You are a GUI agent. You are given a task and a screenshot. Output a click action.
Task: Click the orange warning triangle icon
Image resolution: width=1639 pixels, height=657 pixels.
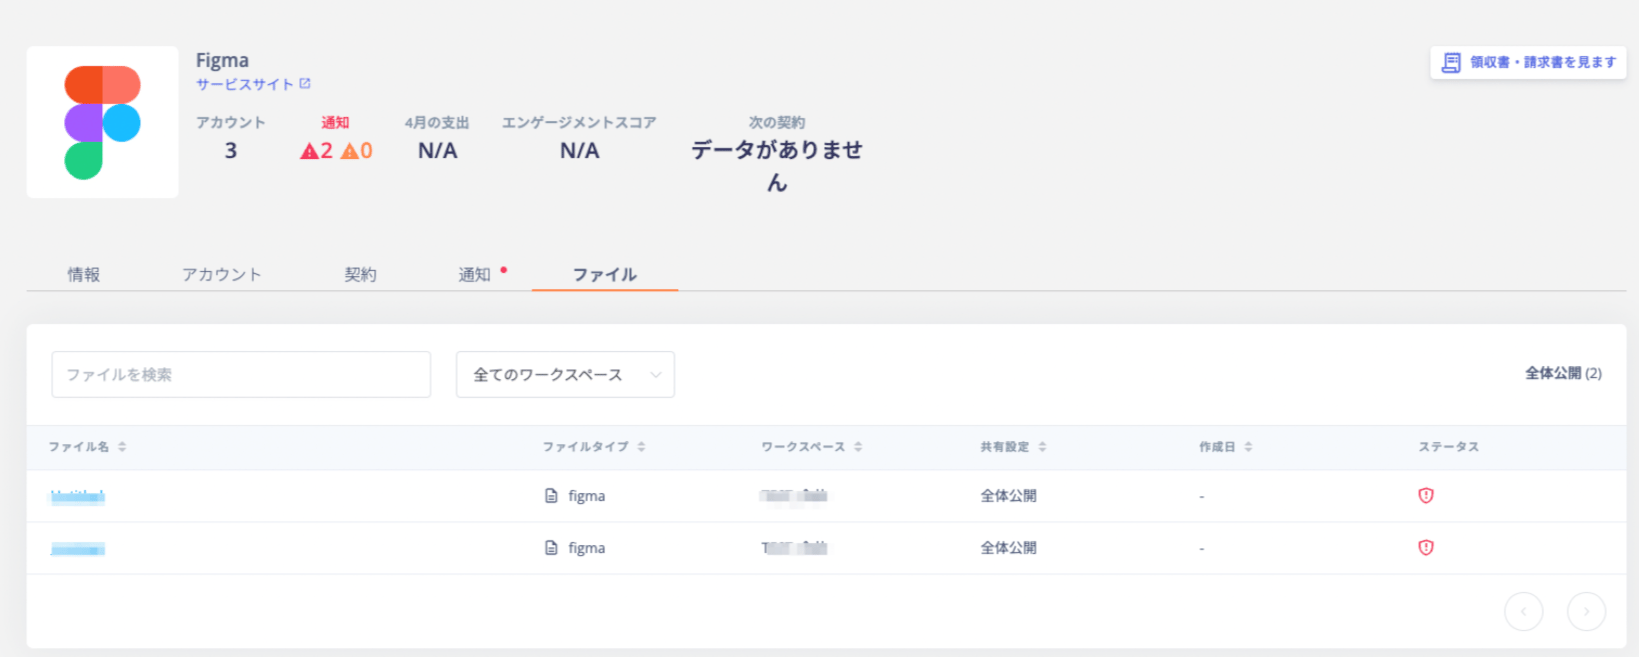coord(349,151)
